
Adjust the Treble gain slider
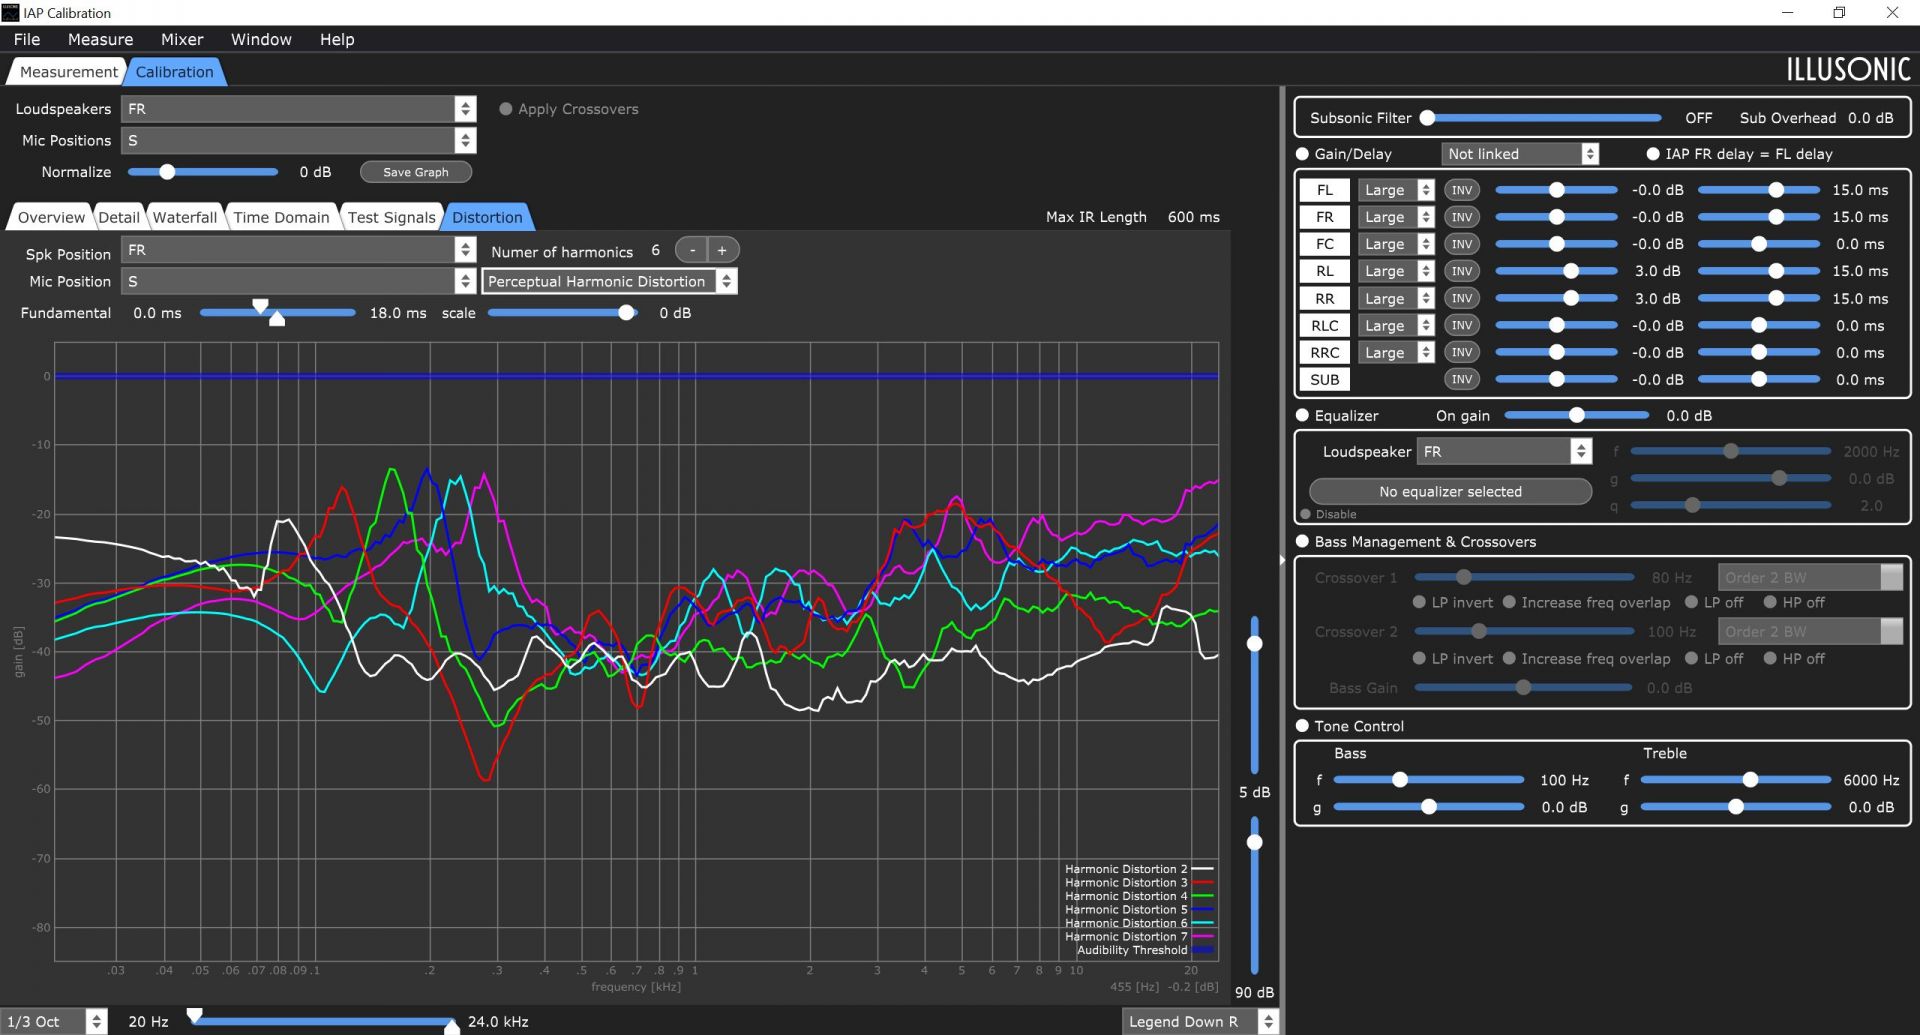coord(1736,807)
